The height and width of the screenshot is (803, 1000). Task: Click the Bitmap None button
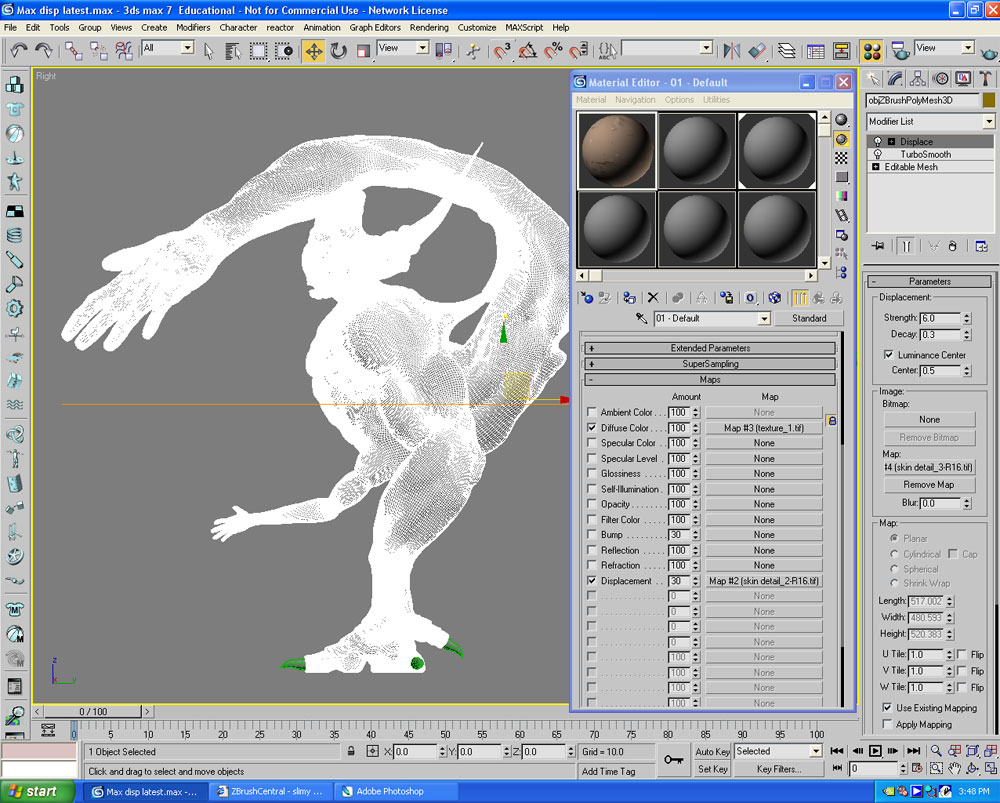click(x=929, y=420)
